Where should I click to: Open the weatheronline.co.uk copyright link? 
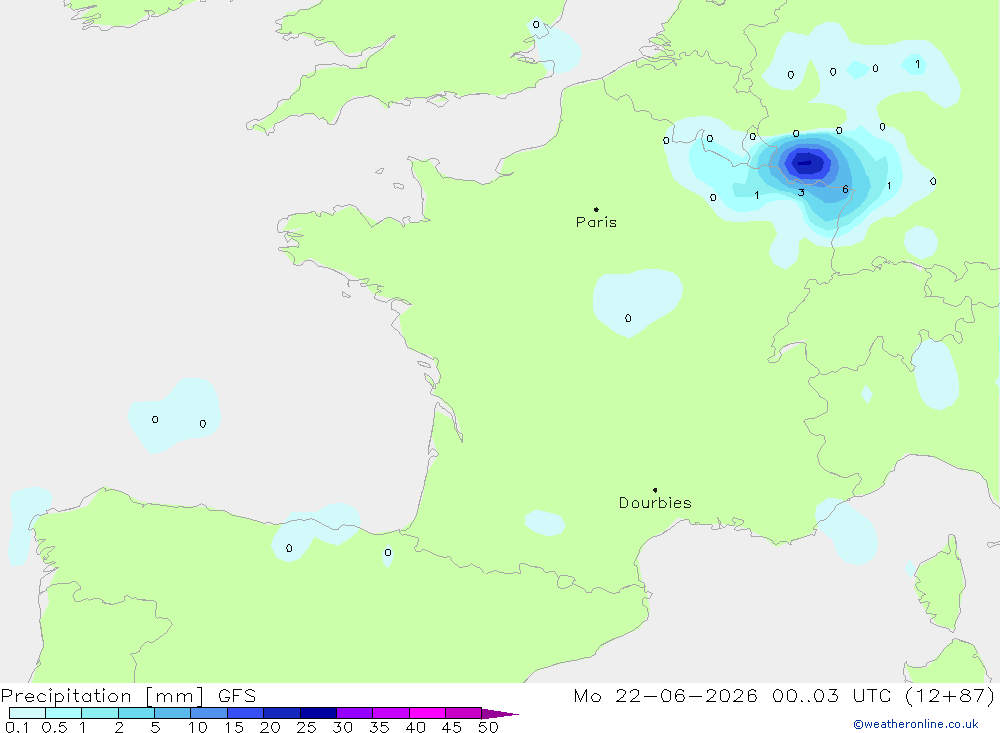916,724
